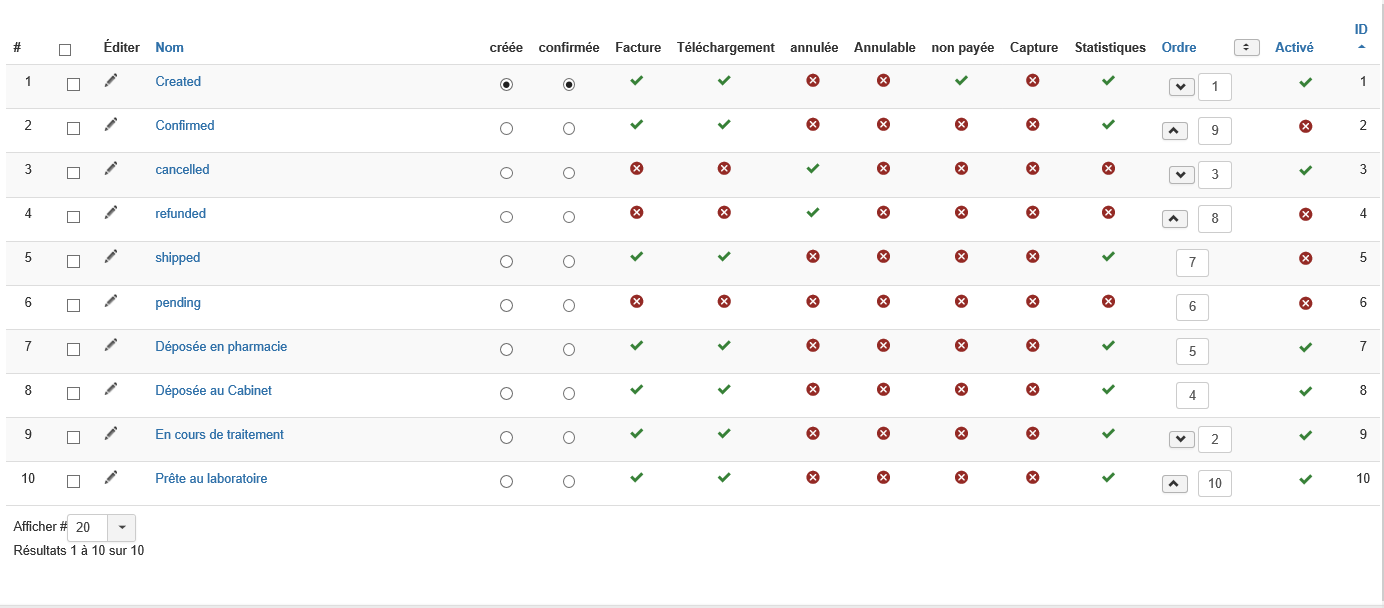1384x608 pixels.
Task: Click Statistiques green check for Déposée en pharmacie
Action: click(1108, 345)
